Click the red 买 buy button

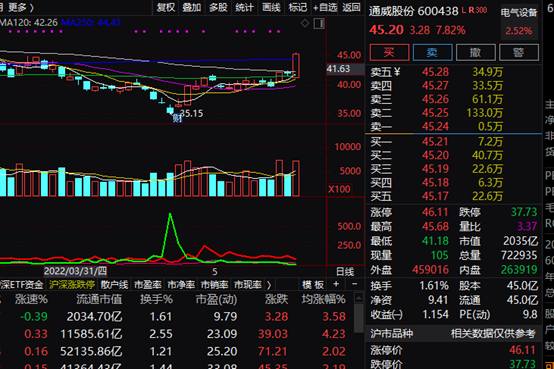389,52
